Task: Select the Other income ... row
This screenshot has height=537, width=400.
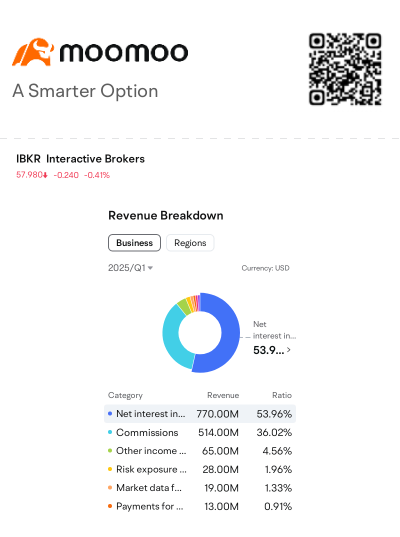Action: (200, 451)
